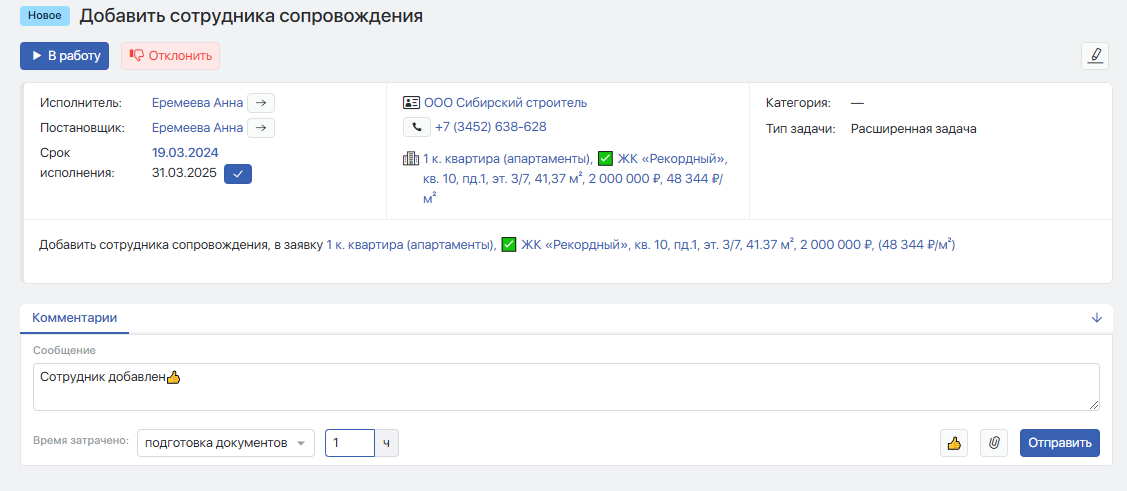The width and height of the screenshot is (1127, 491).
Task: Click the edit pencil icon at top right
Action: click(x=1095, y=56)
